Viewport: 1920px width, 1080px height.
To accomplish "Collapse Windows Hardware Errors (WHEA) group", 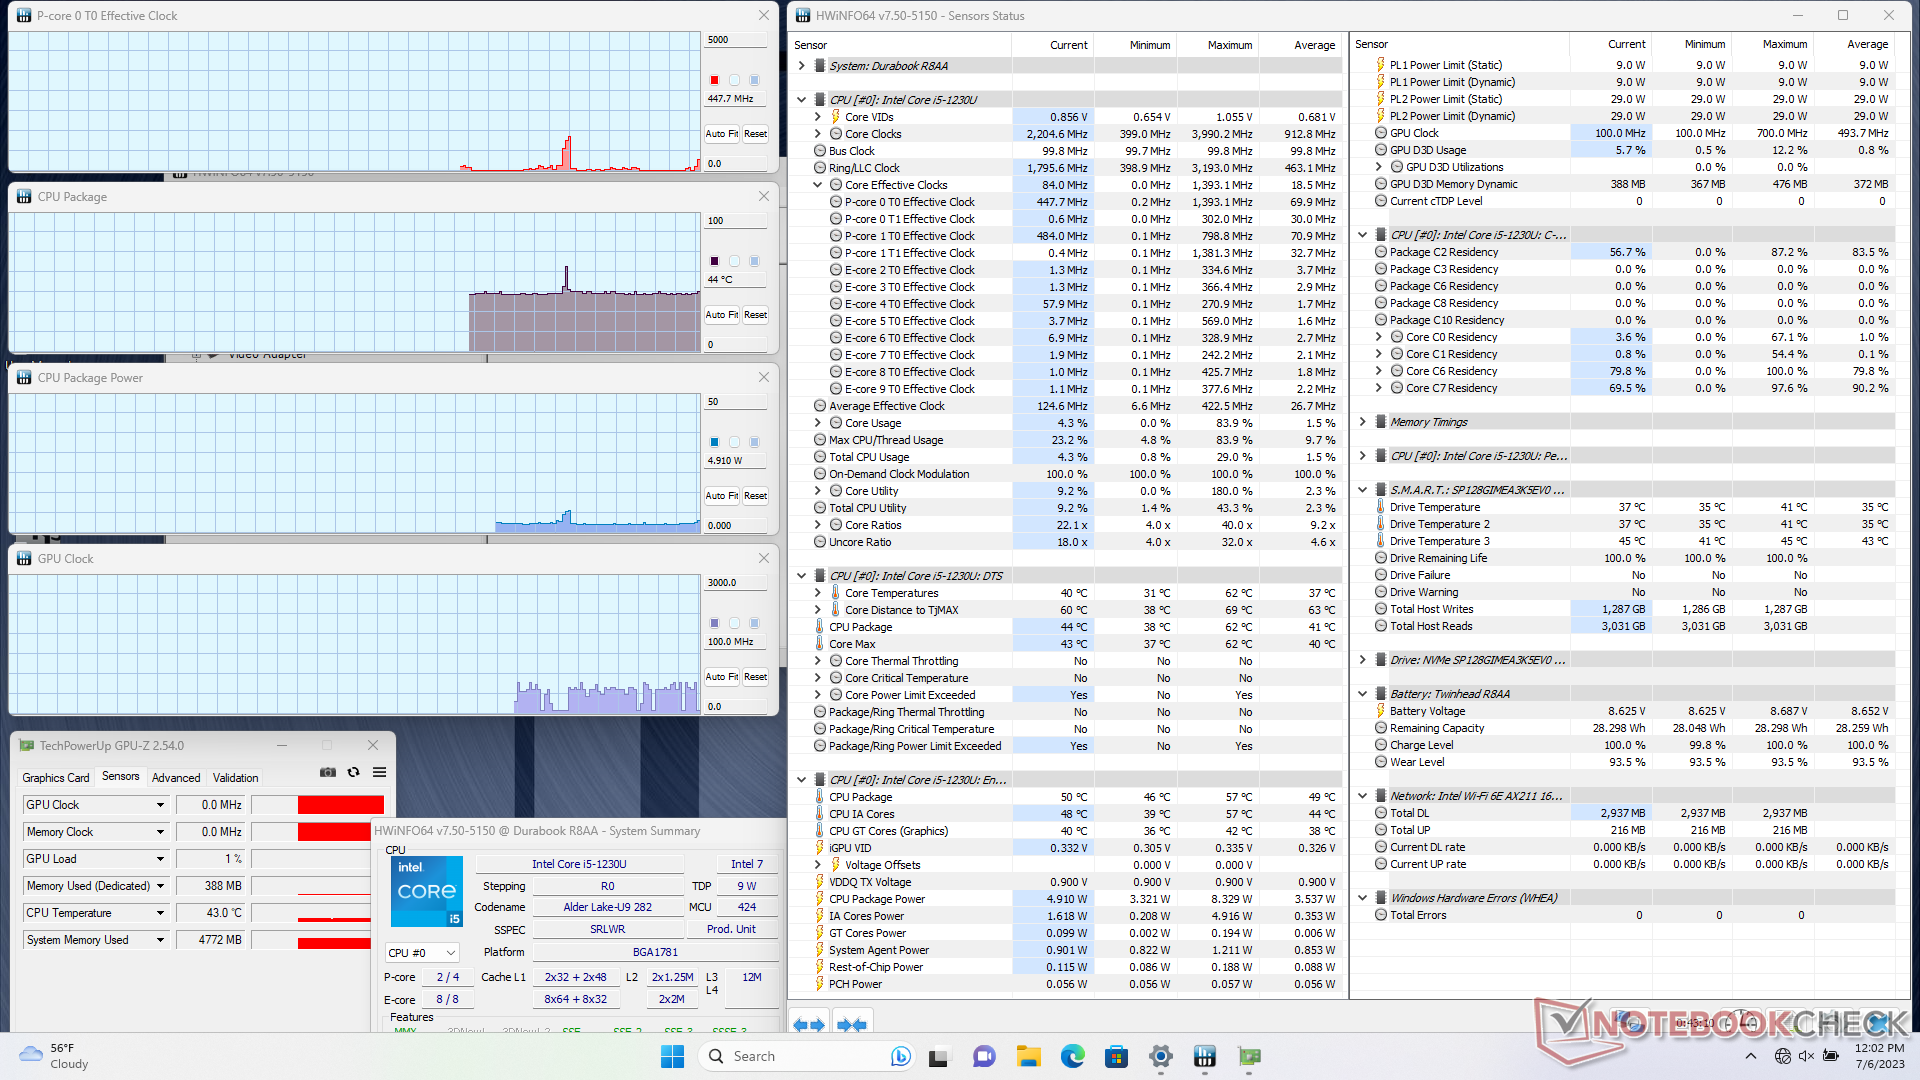I will coord(1362,898).
